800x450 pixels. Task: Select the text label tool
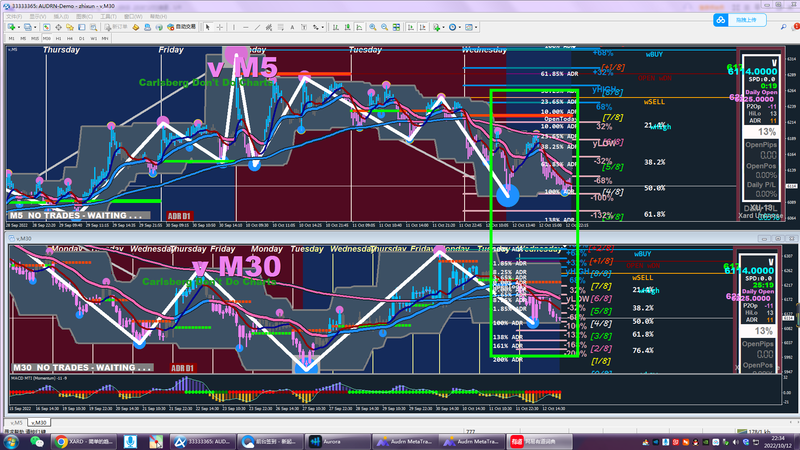pos(304,27)
